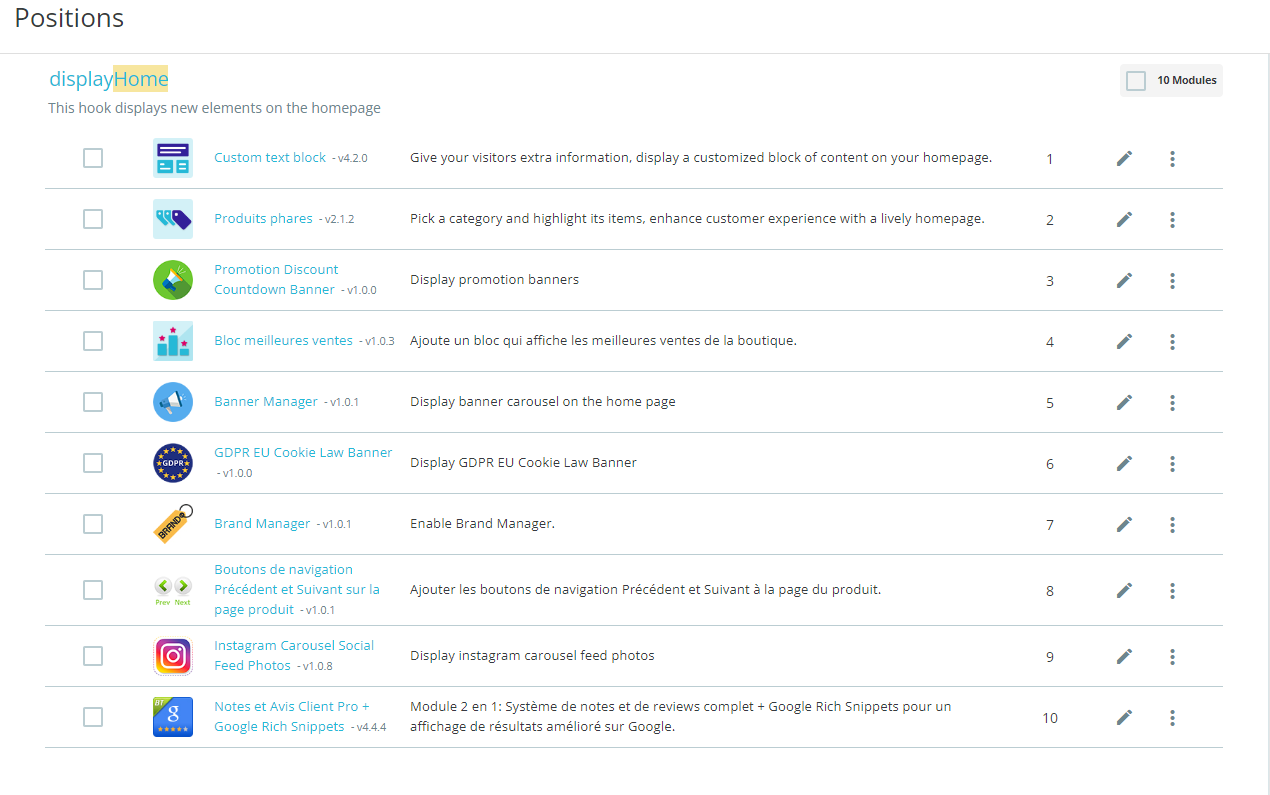Viewport: 1270px width, 795px height.
Task: Check the GDPR EU Cookie Law Banner checkbox
Action: [93, 463]
